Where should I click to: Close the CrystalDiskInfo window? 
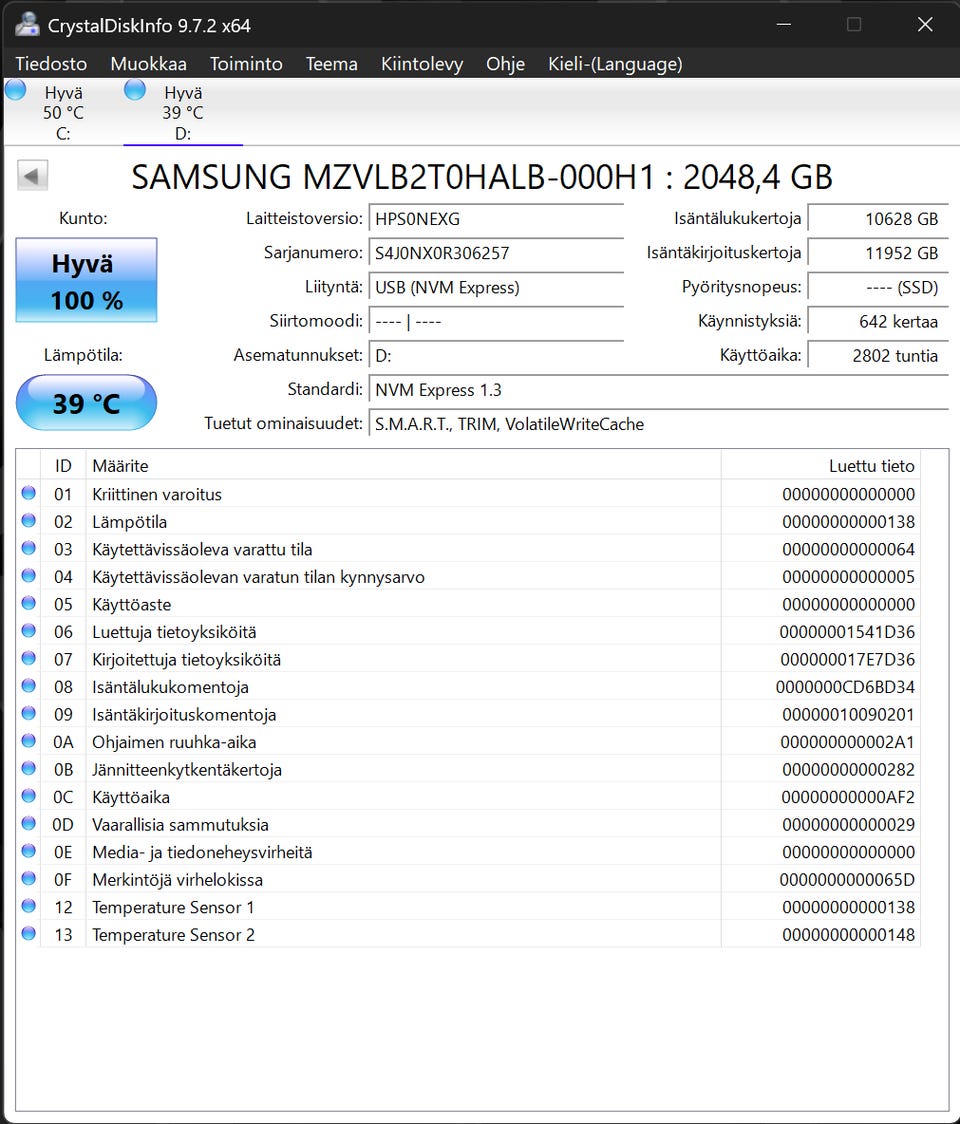pos(925,24)
